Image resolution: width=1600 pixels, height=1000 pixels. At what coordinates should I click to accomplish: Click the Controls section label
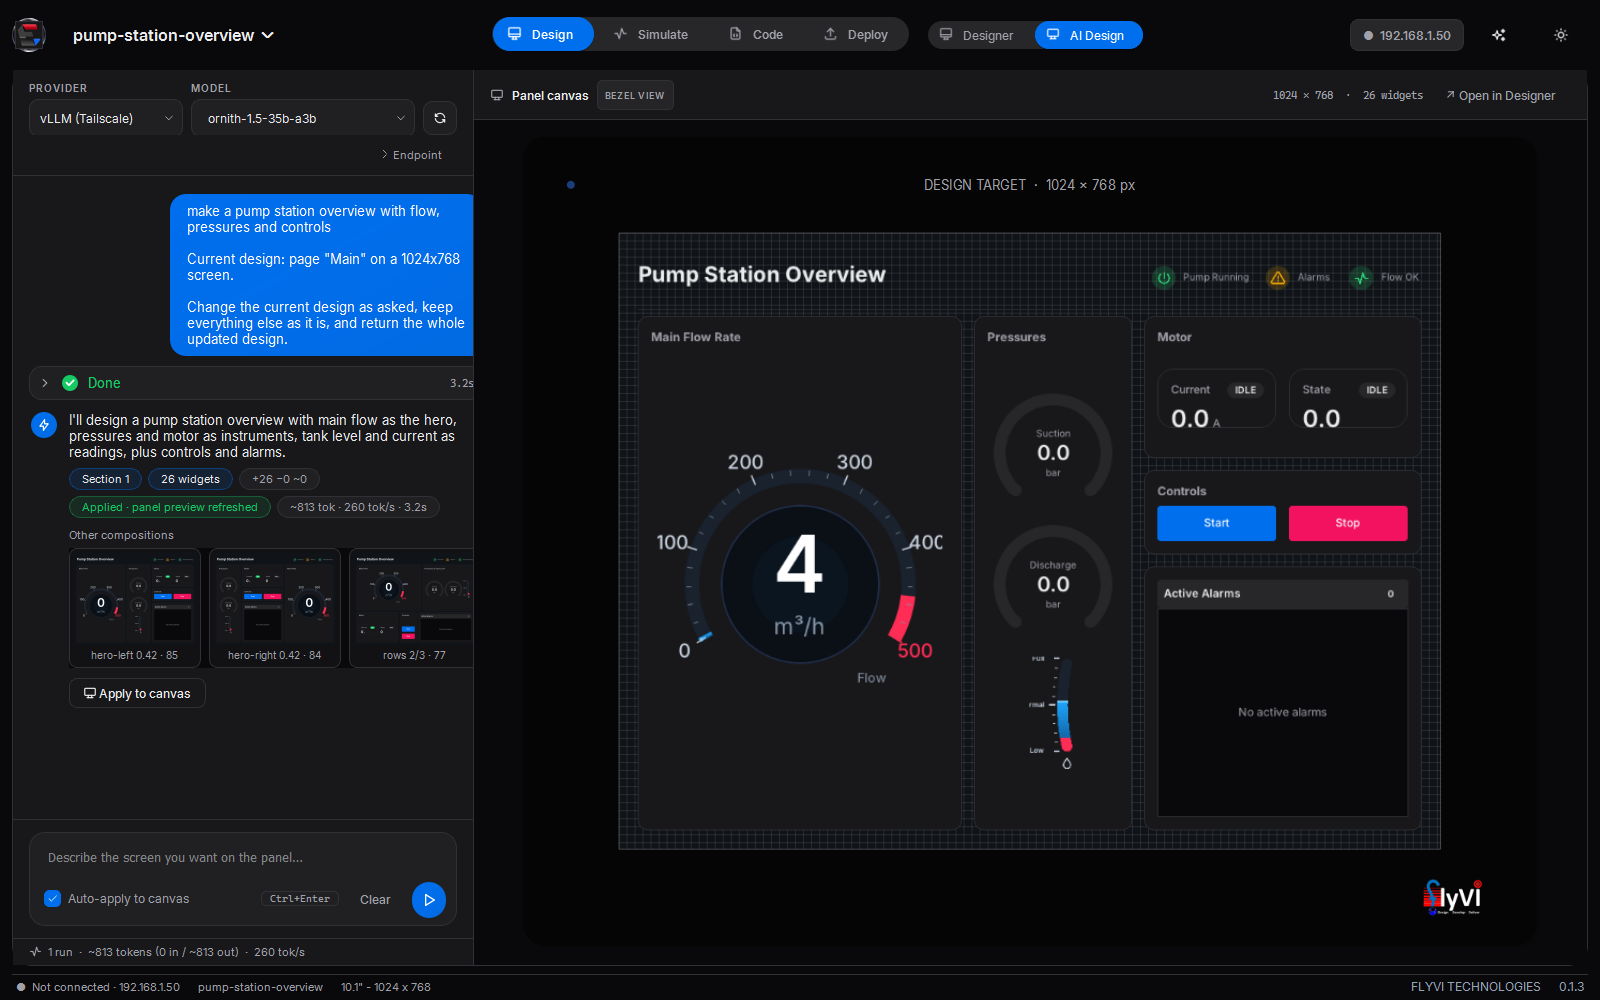(x=1182, y=491)
